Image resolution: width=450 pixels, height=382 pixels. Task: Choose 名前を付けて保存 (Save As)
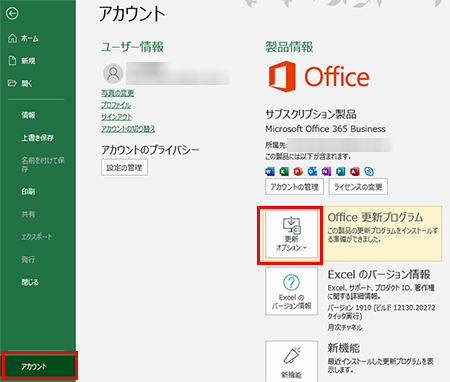coord(43,164)
